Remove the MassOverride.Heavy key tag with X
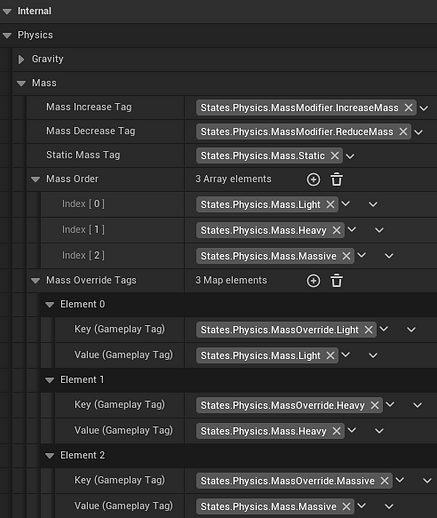The height and width of the screenshot is (518, 437). [x=375, y=405]
